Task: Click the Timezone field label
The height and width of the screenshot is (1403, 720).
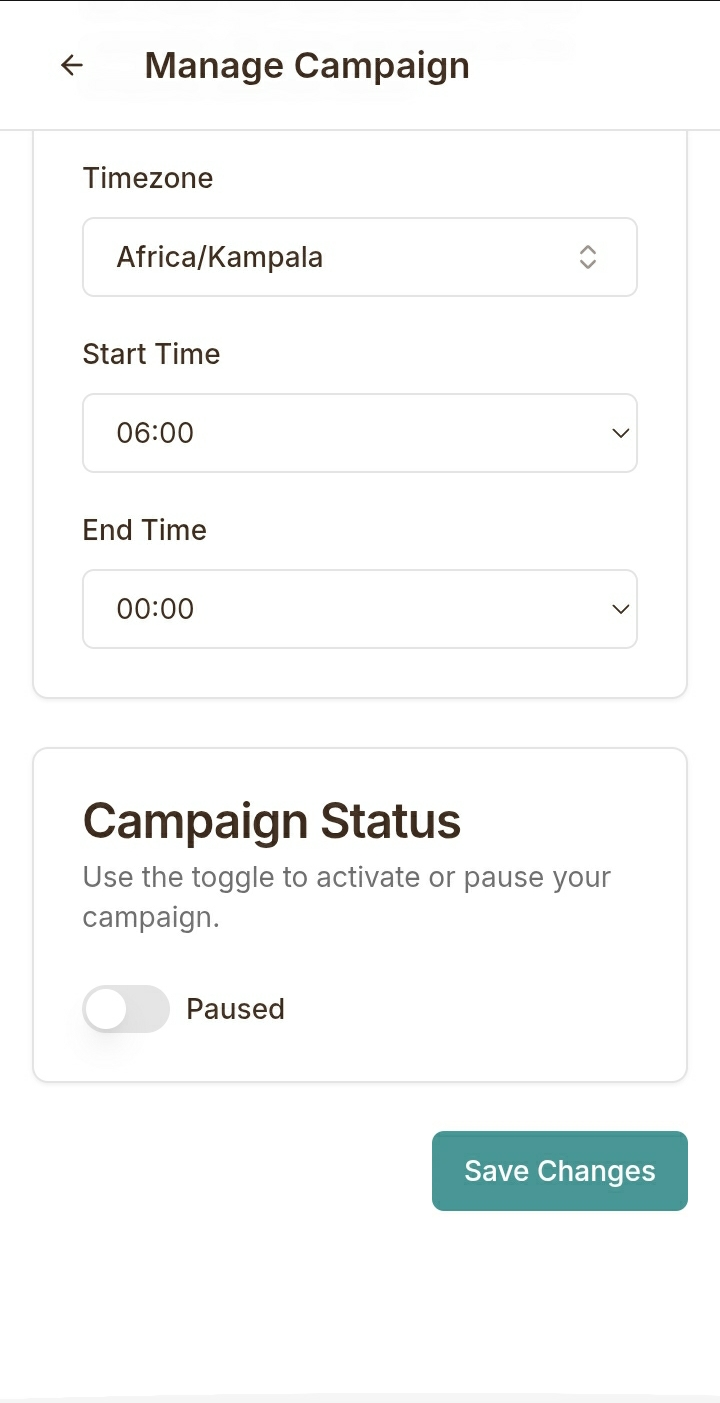Action: (x=148, y=178)
